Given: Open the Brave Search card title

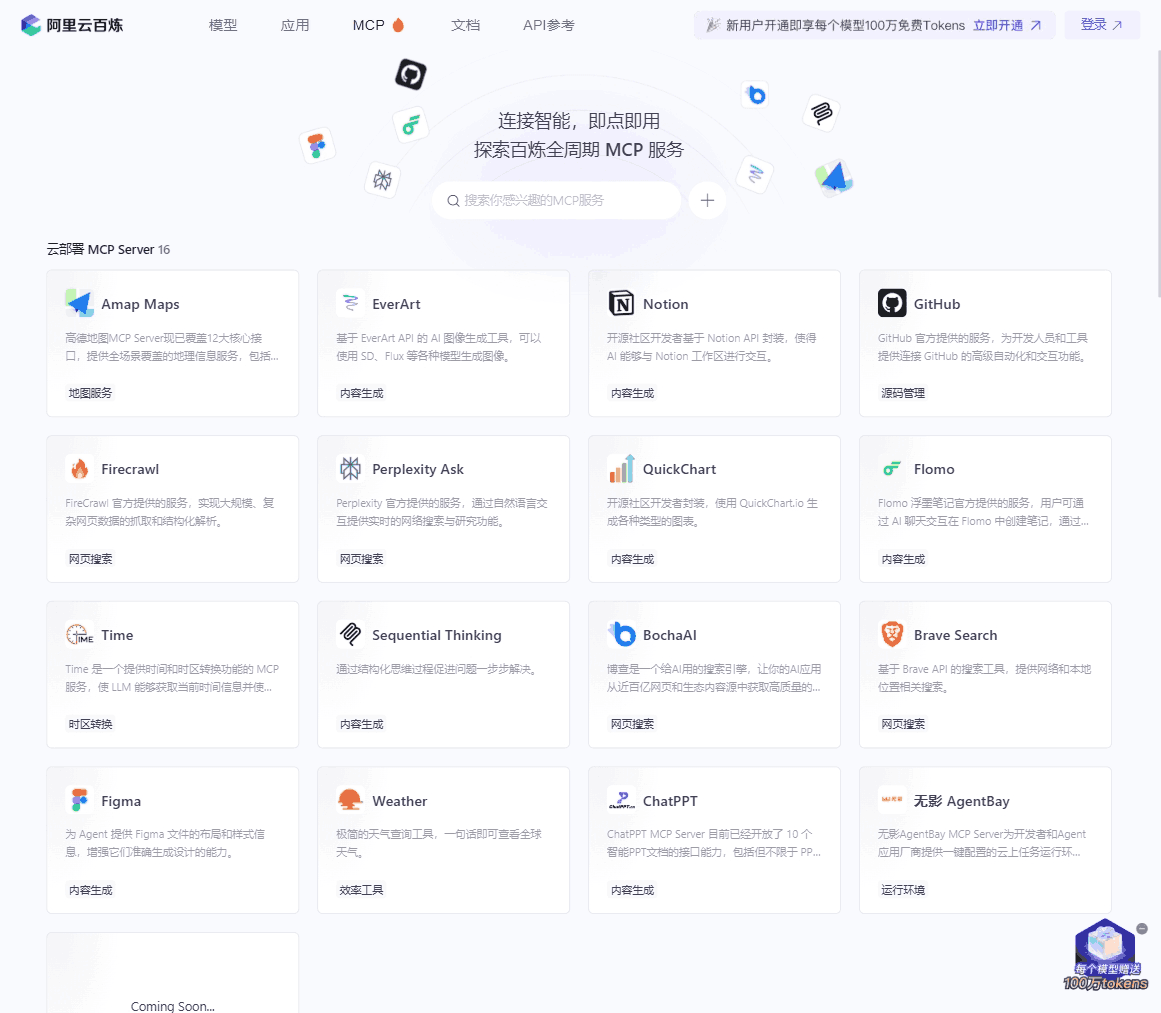Looking at the screenshot, I should pos(955,635).
